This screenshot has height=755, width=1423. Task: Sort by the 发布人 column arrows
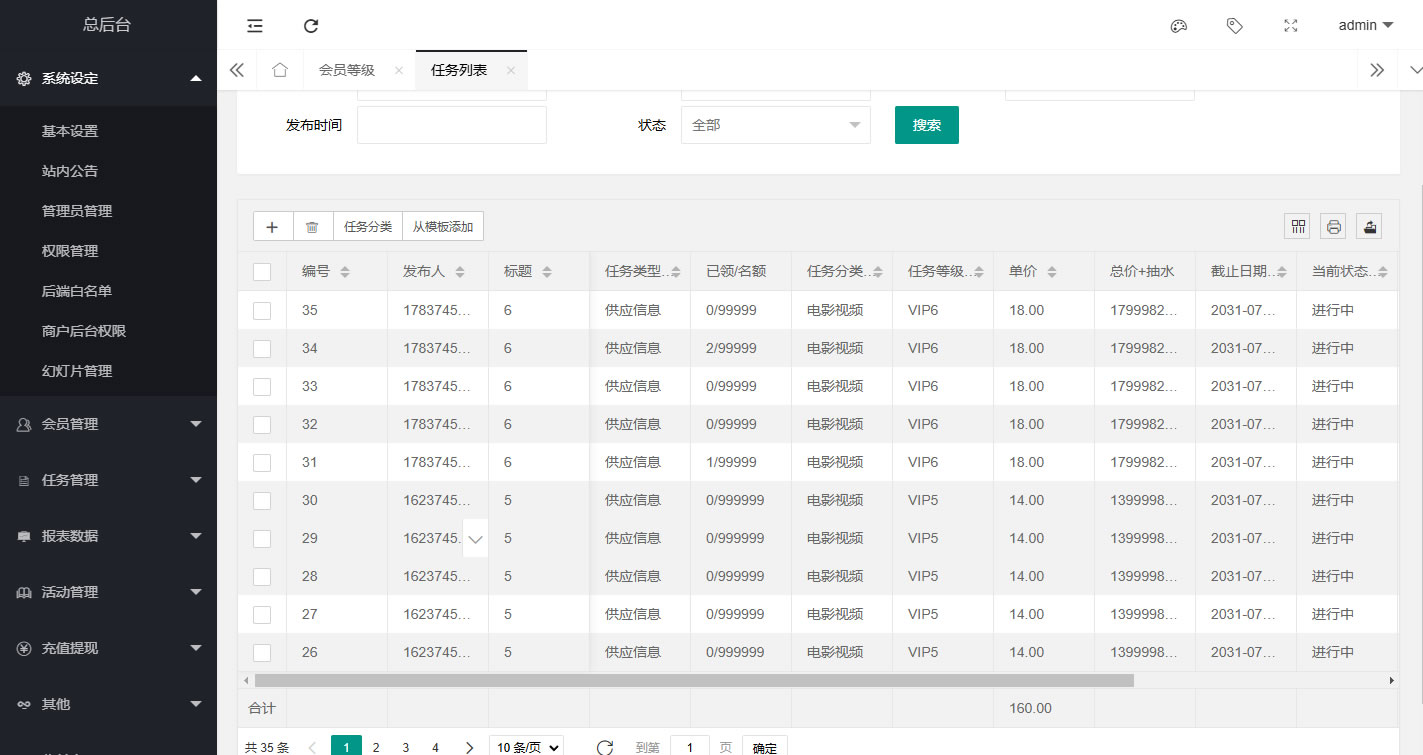click(x=460, y=272)
